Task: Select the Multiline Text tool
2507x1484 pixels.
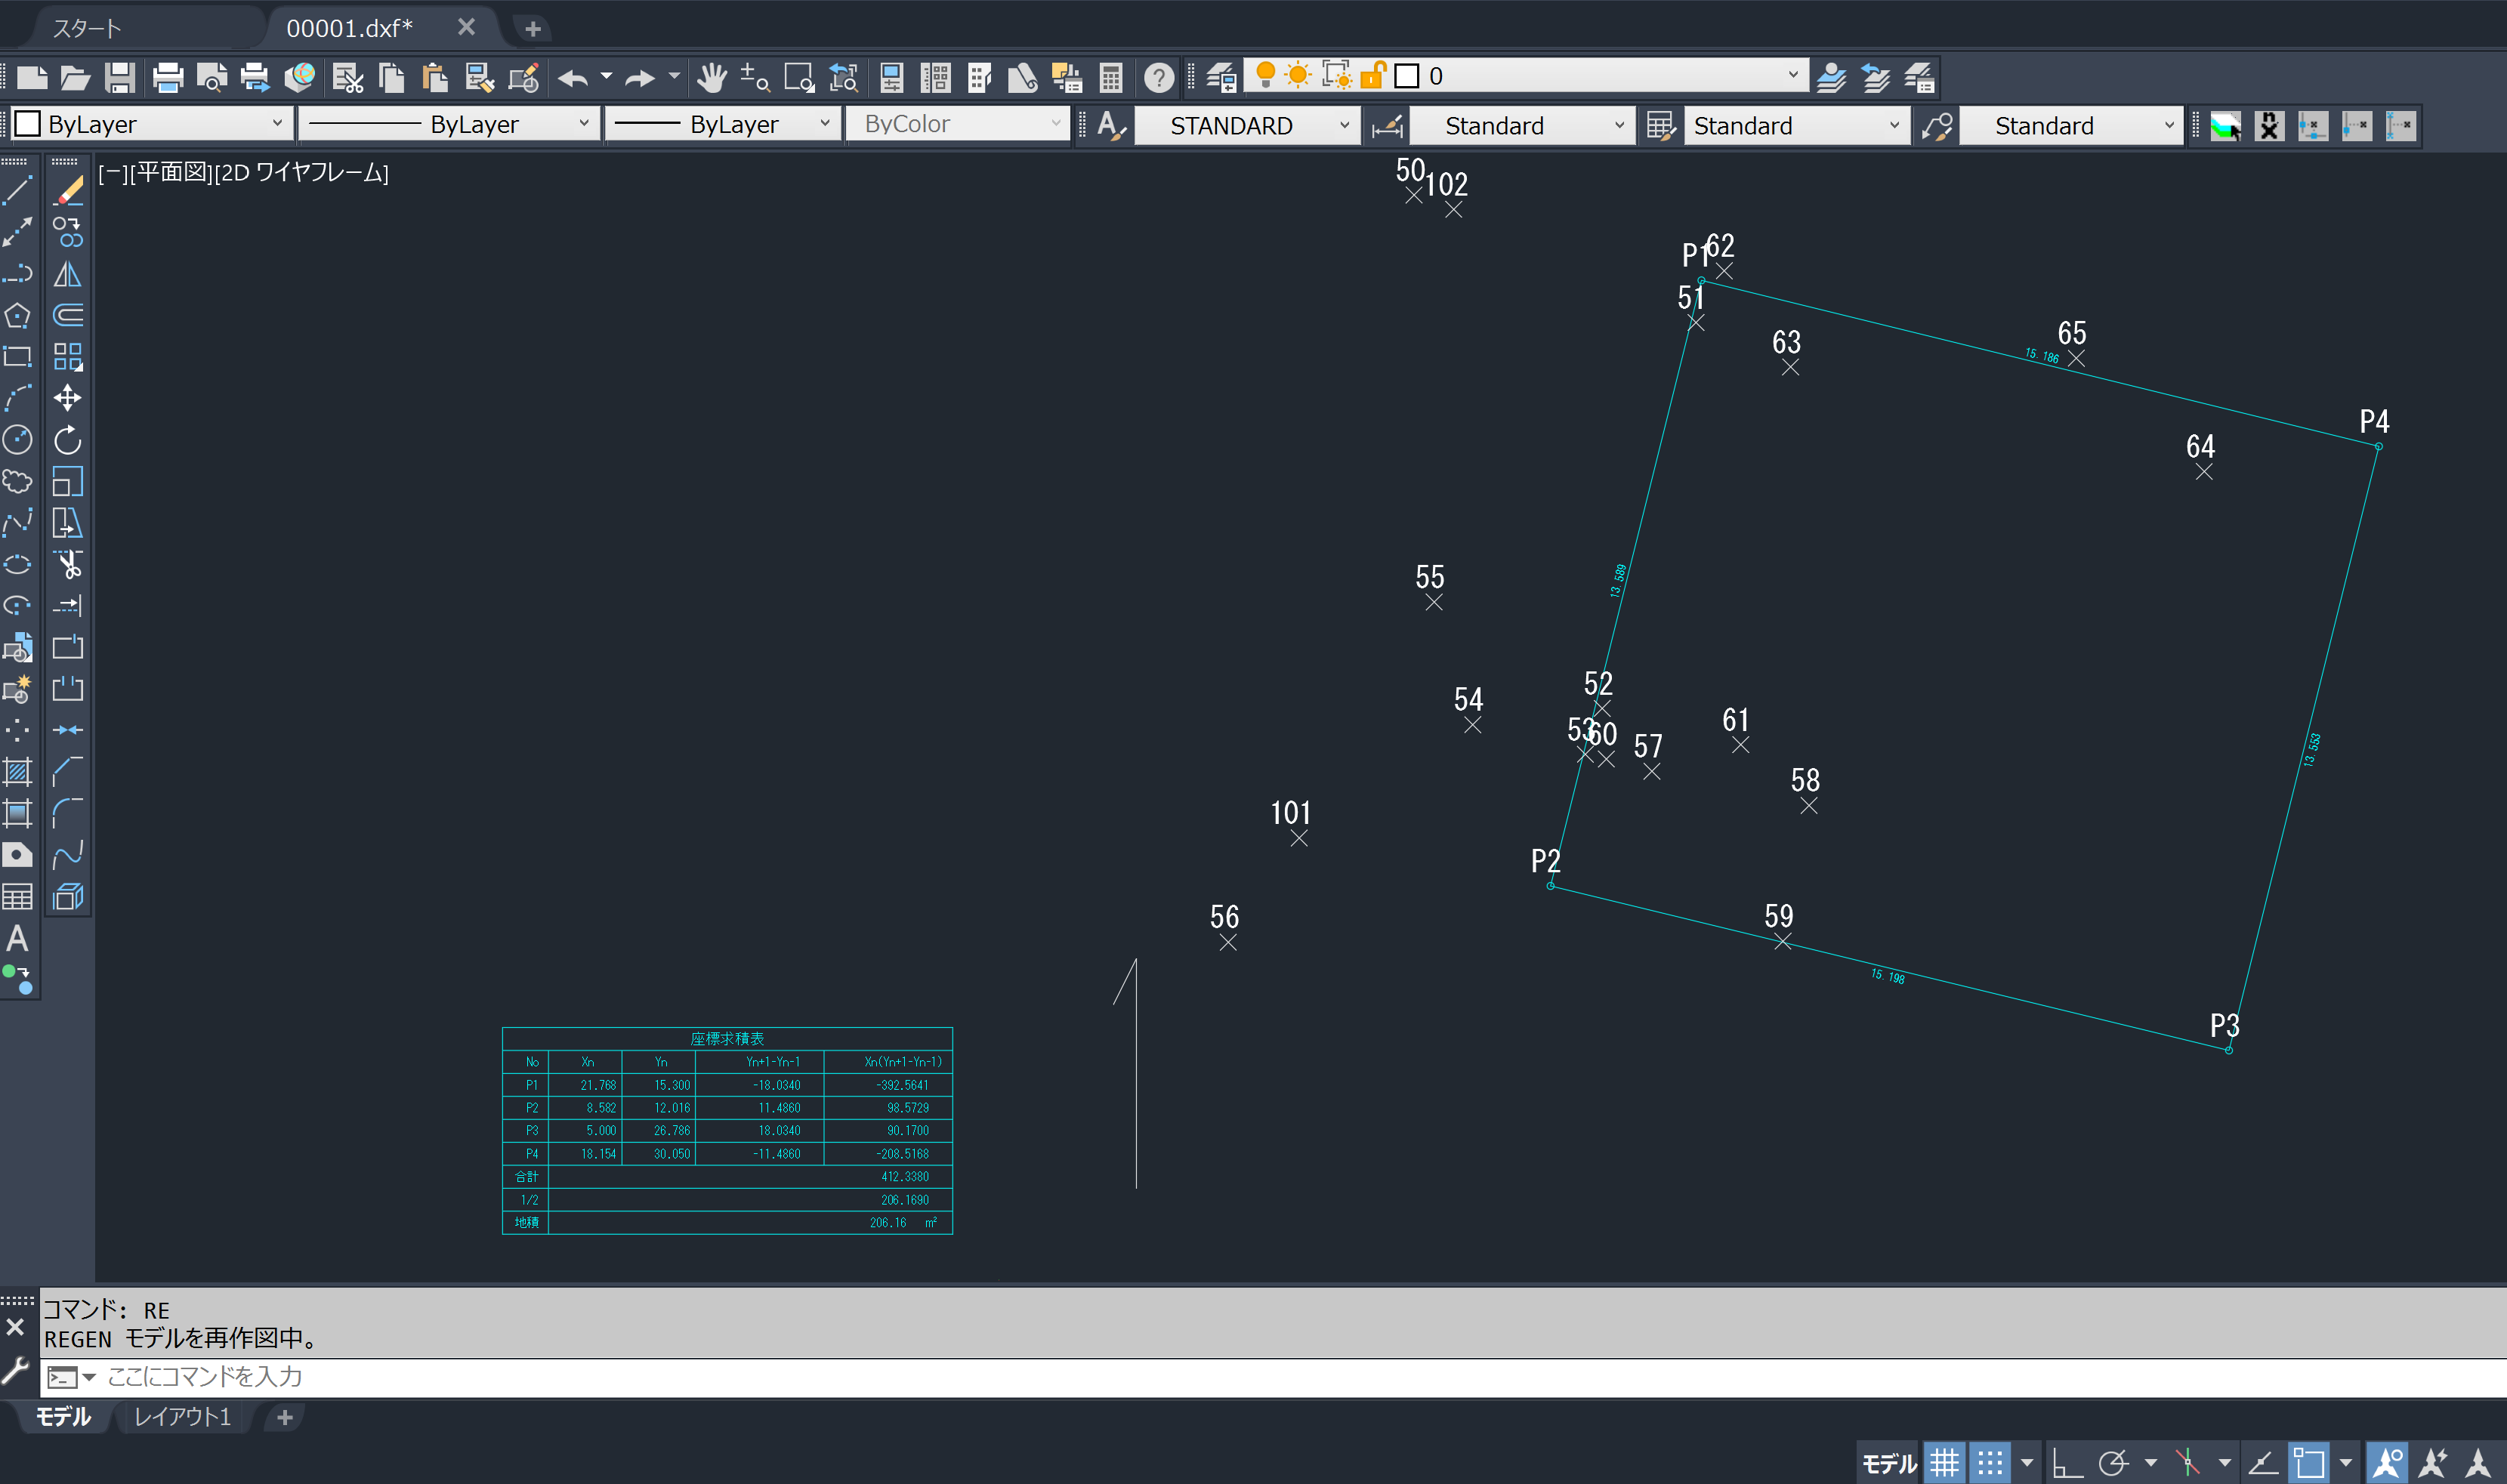Action: pyautogui.click(x=18, y=938)
